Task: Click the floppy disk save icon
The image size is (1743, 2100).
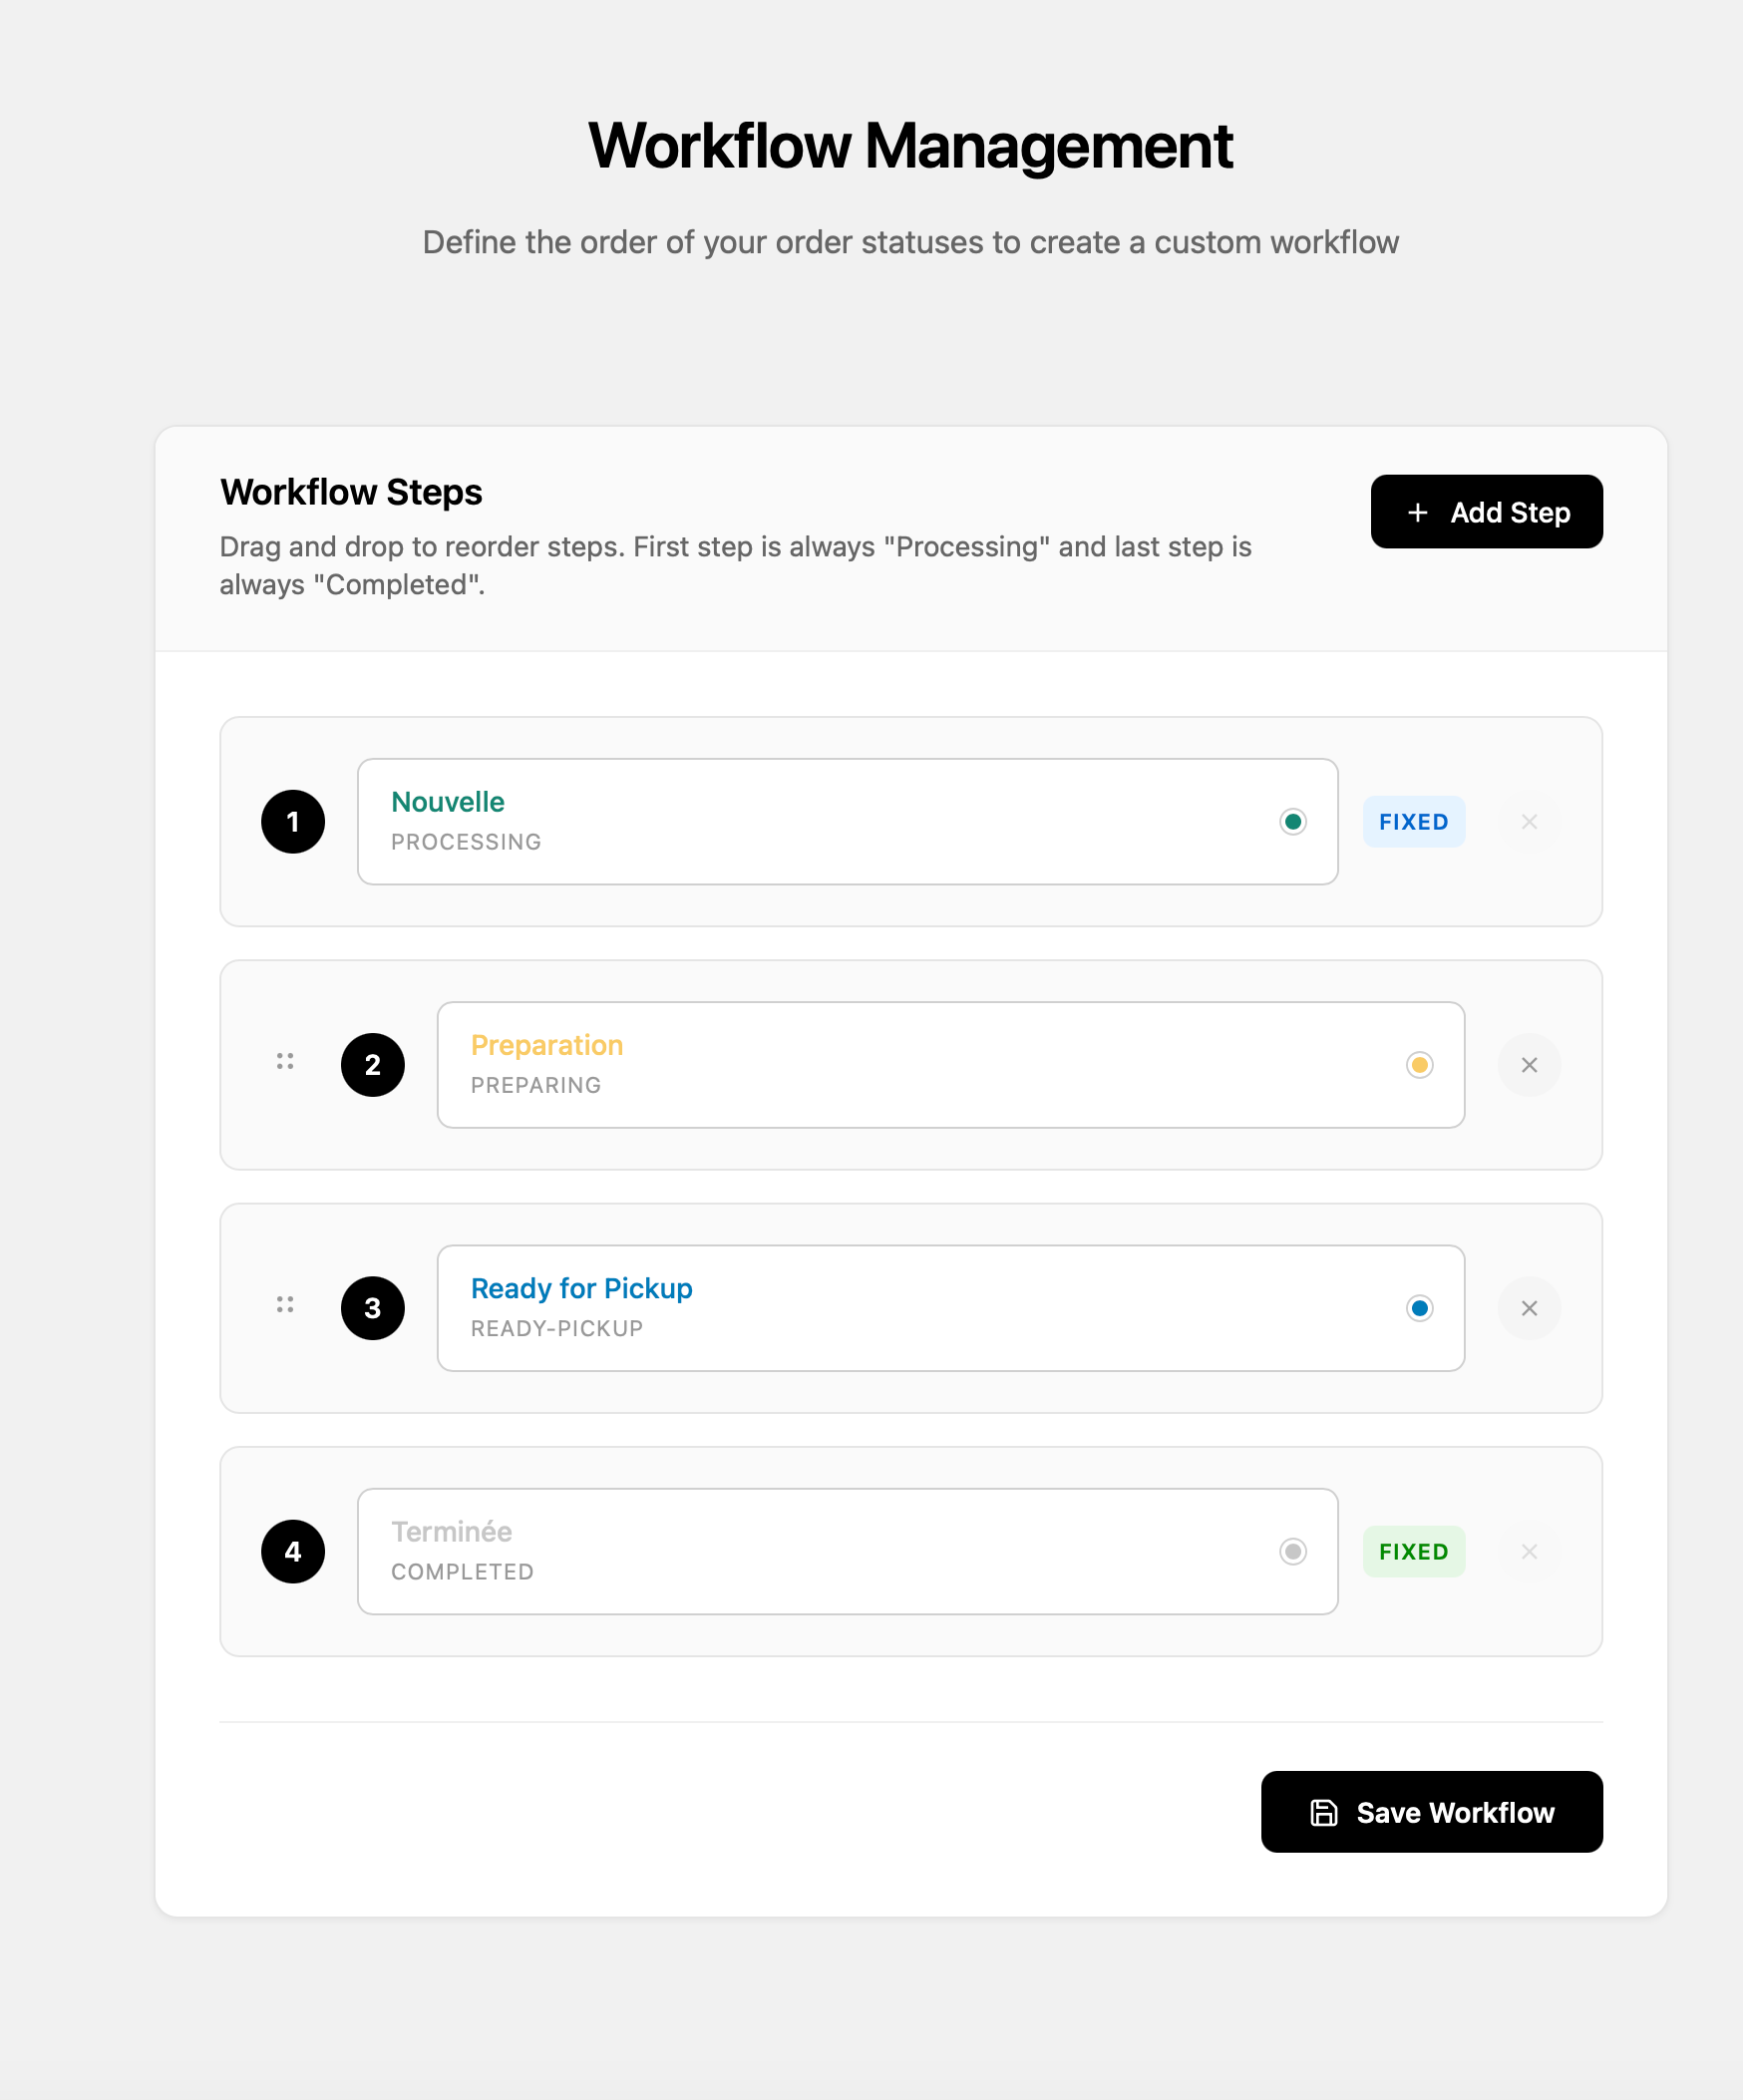Action: [1323, 1812]
